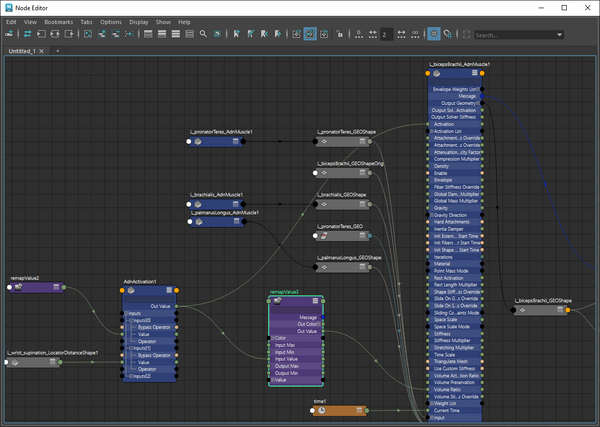
Task: Click the Out Value output port on AdnActivation1
Action: pos(178,306)
